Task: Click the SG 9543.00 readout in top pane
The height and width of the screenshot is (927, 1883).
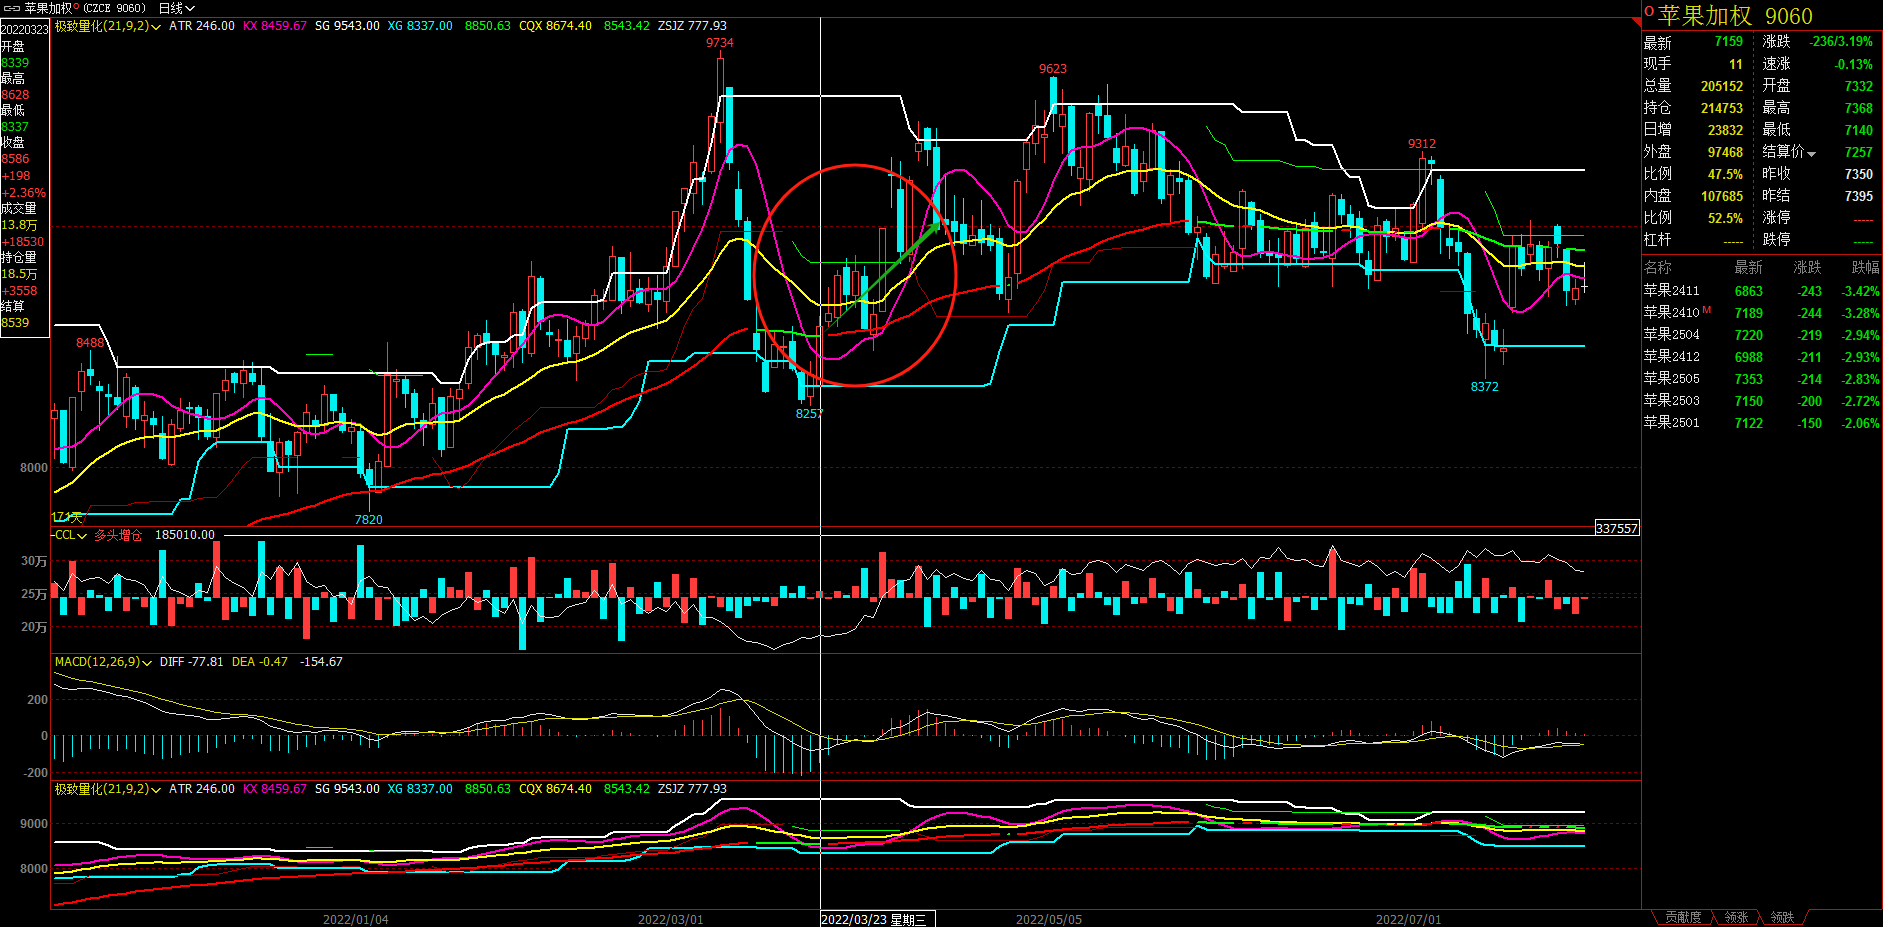Action: pyautogui.click(x=347, y=26)
